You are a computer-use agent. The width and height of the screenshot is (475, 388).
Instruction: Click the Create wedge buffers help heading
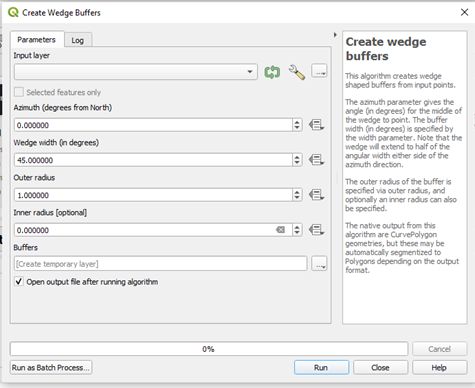tap(386, 49)
